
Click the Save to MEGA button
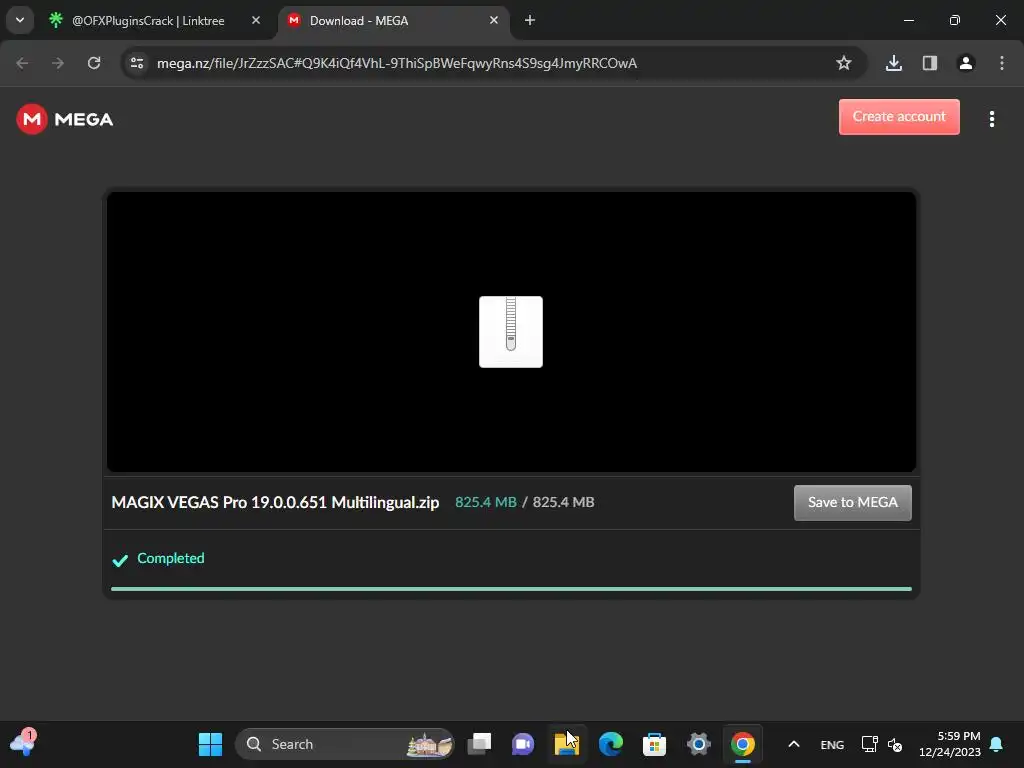[852, 502]
